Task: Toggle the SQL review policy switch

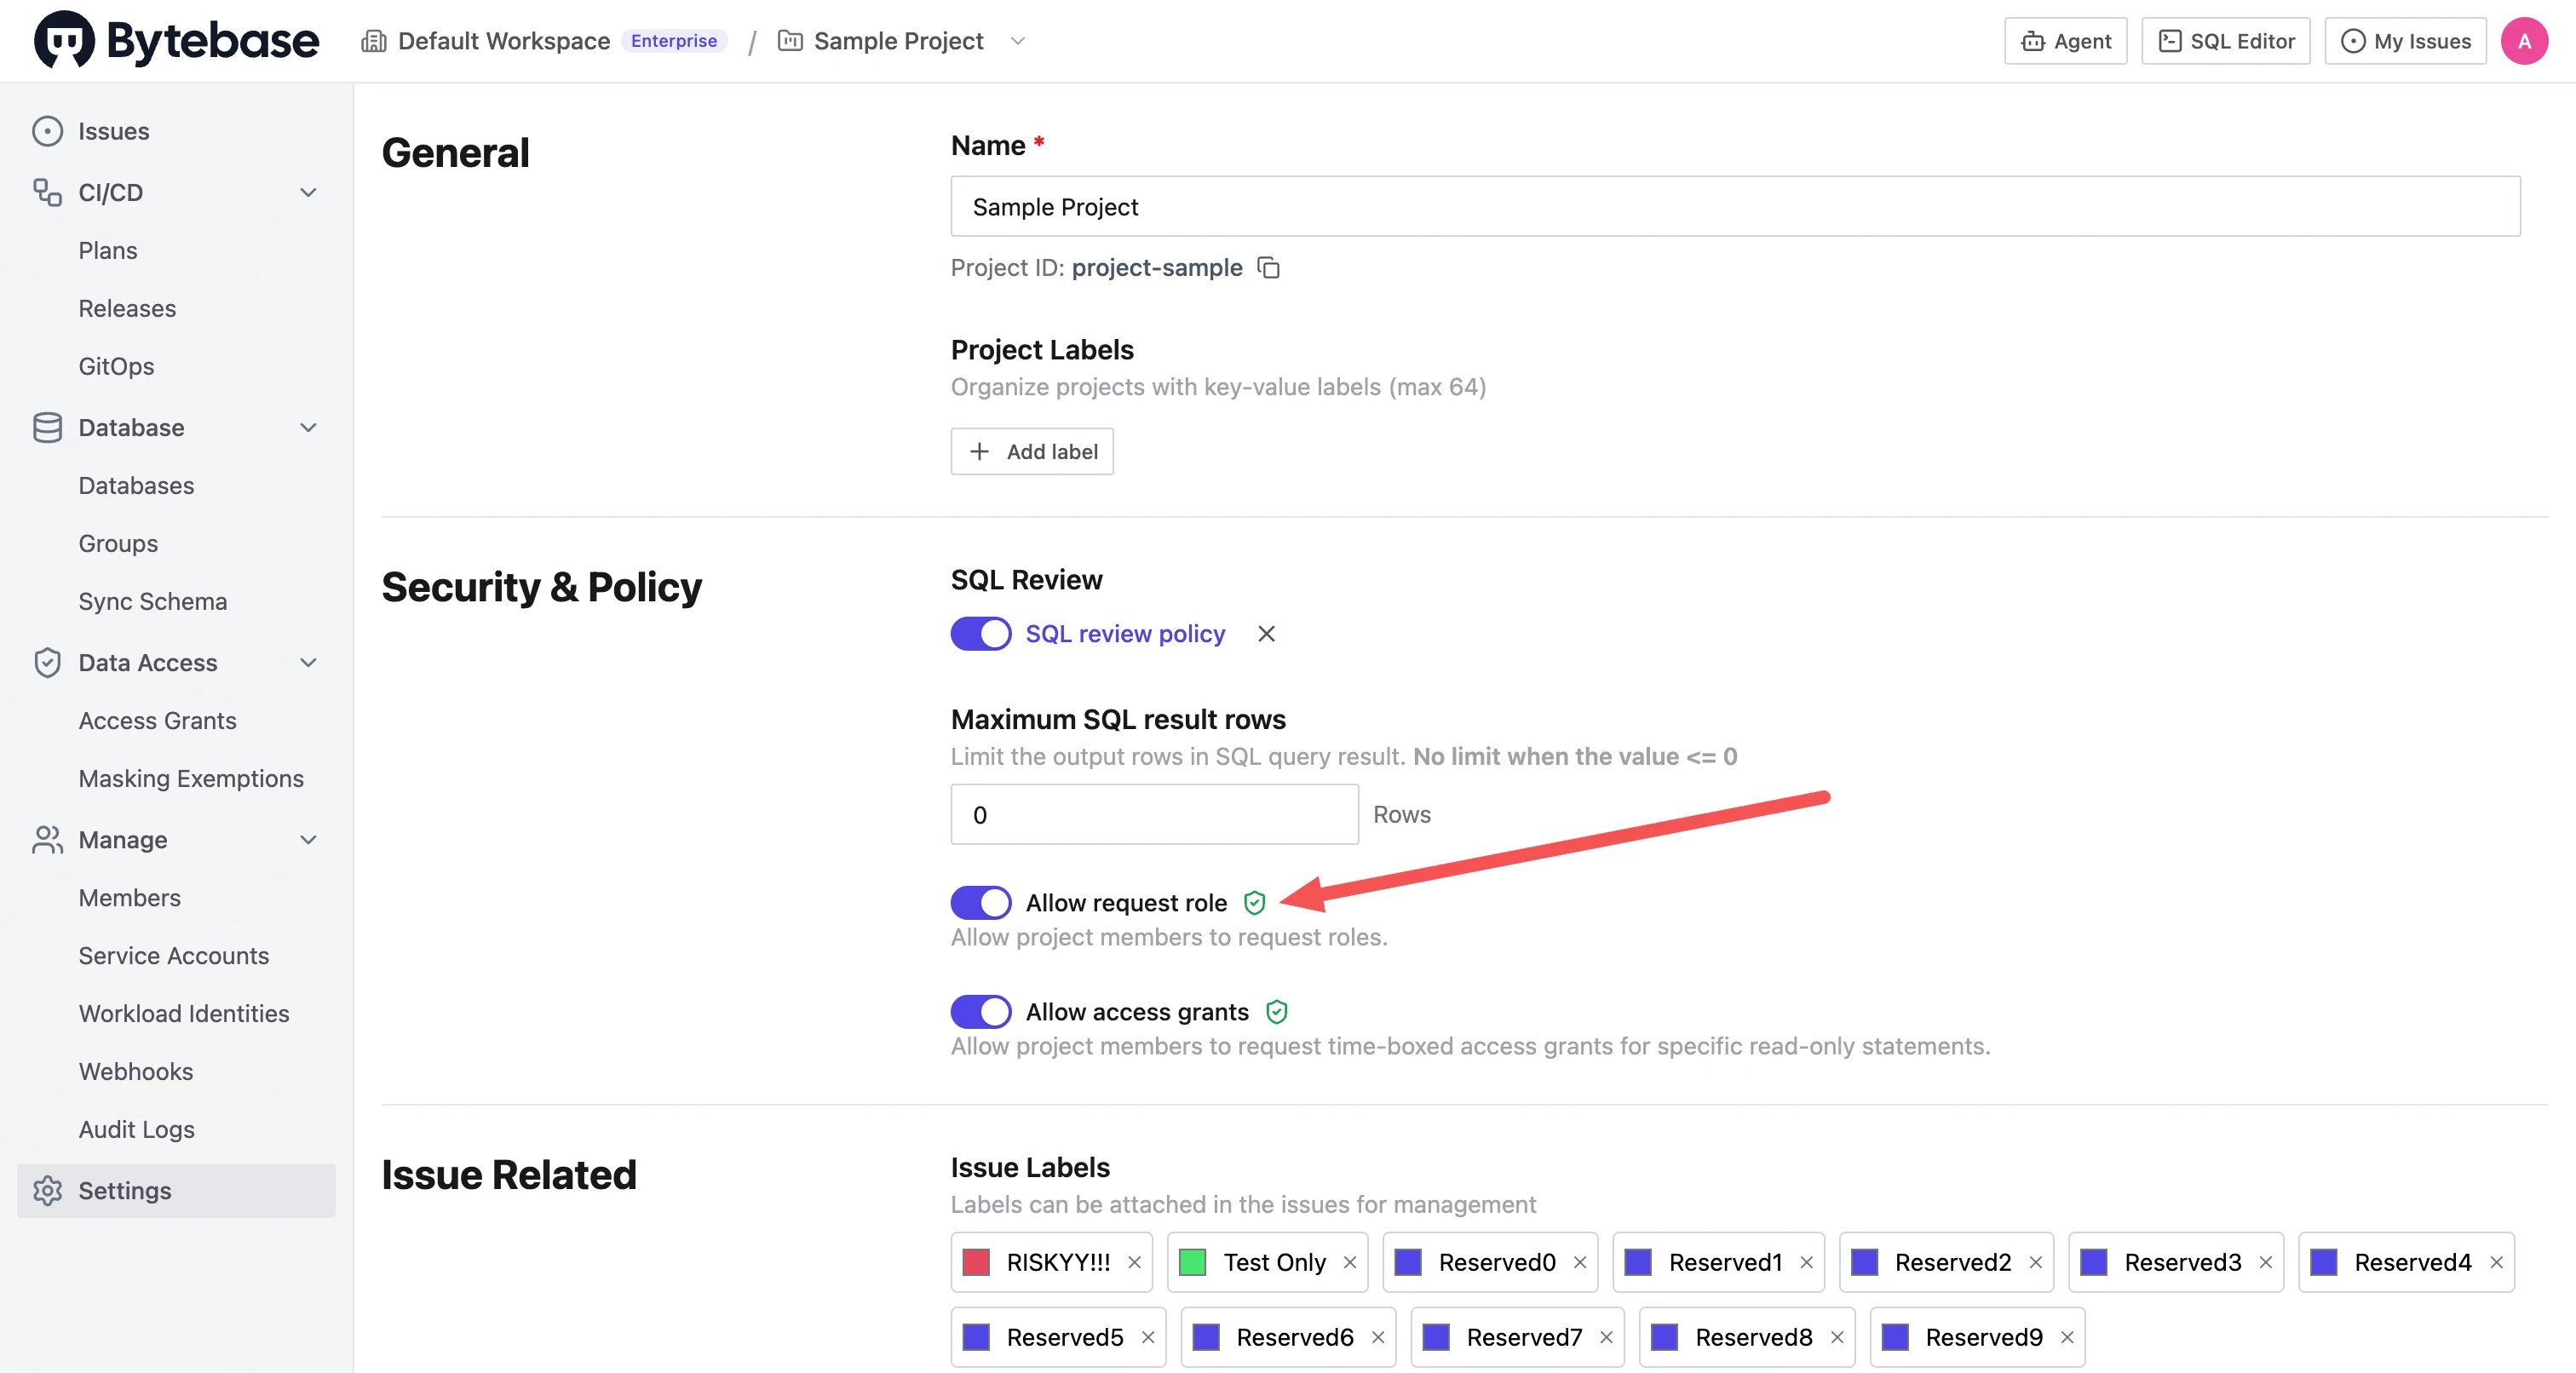Action: 981,634
